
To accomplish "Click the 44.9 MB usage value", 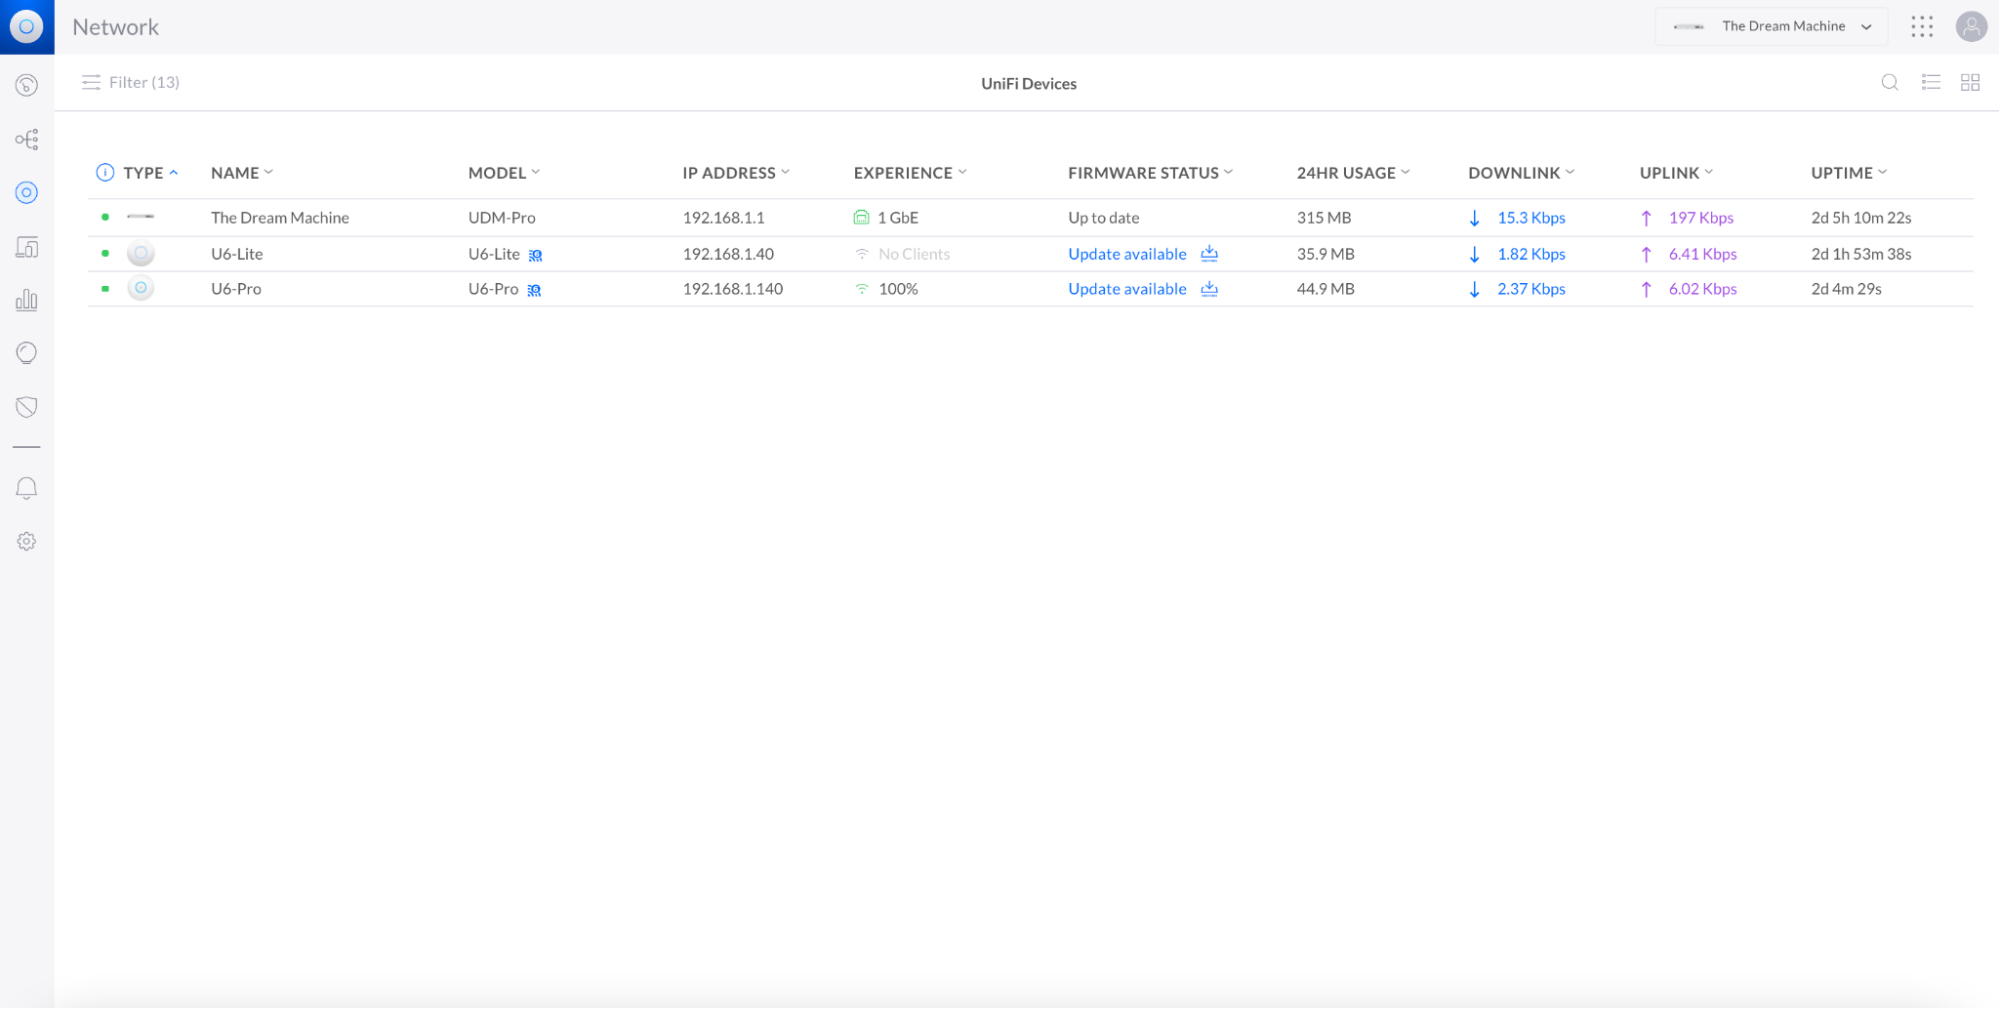I will (1326, 289).
